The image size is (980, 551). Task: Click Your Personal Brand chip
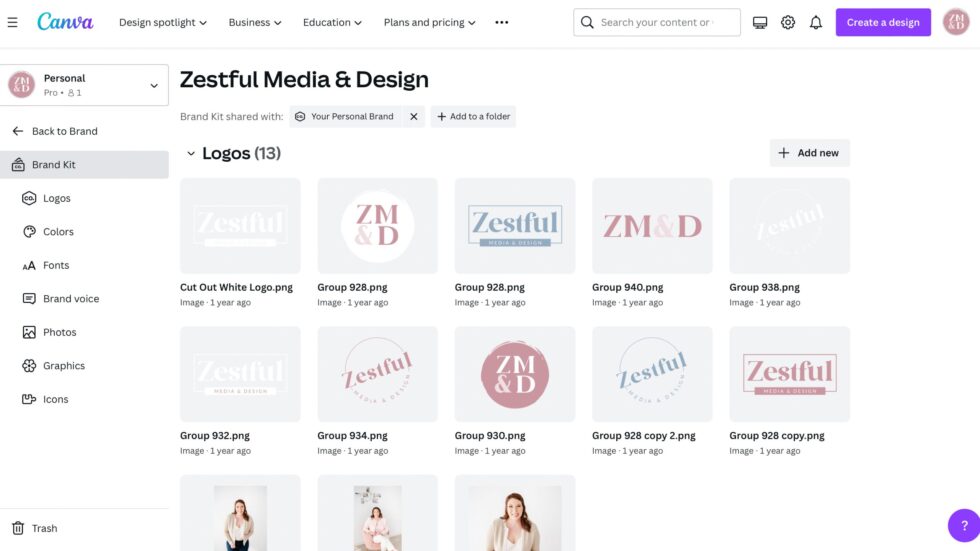coord(346,116)
